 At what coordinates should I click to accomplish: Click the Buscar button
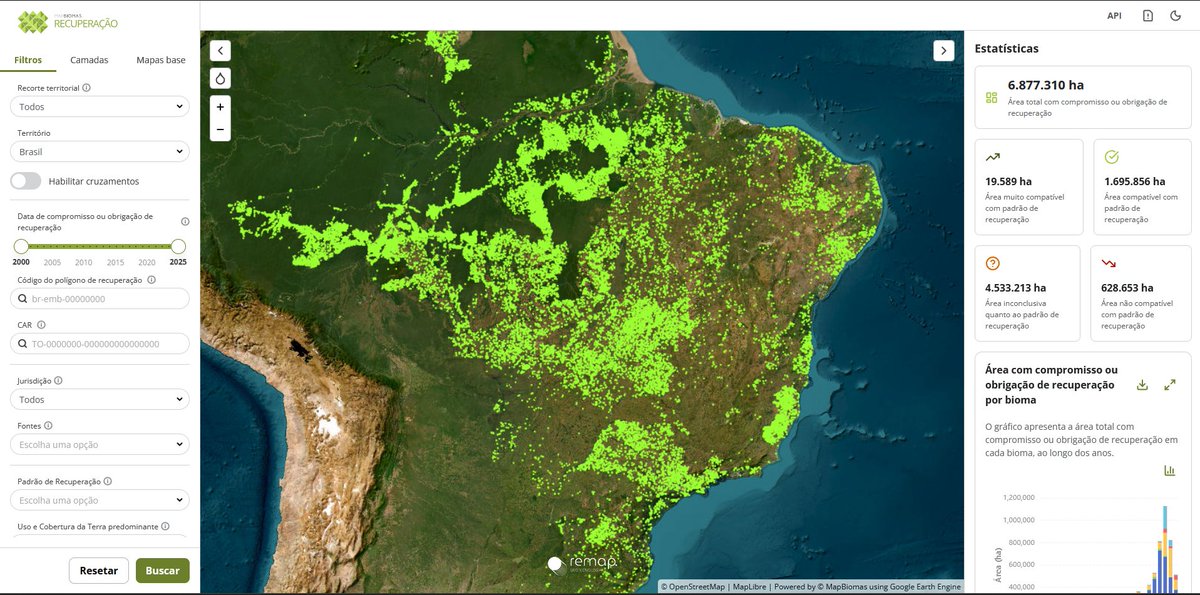(x=163, y=571)
